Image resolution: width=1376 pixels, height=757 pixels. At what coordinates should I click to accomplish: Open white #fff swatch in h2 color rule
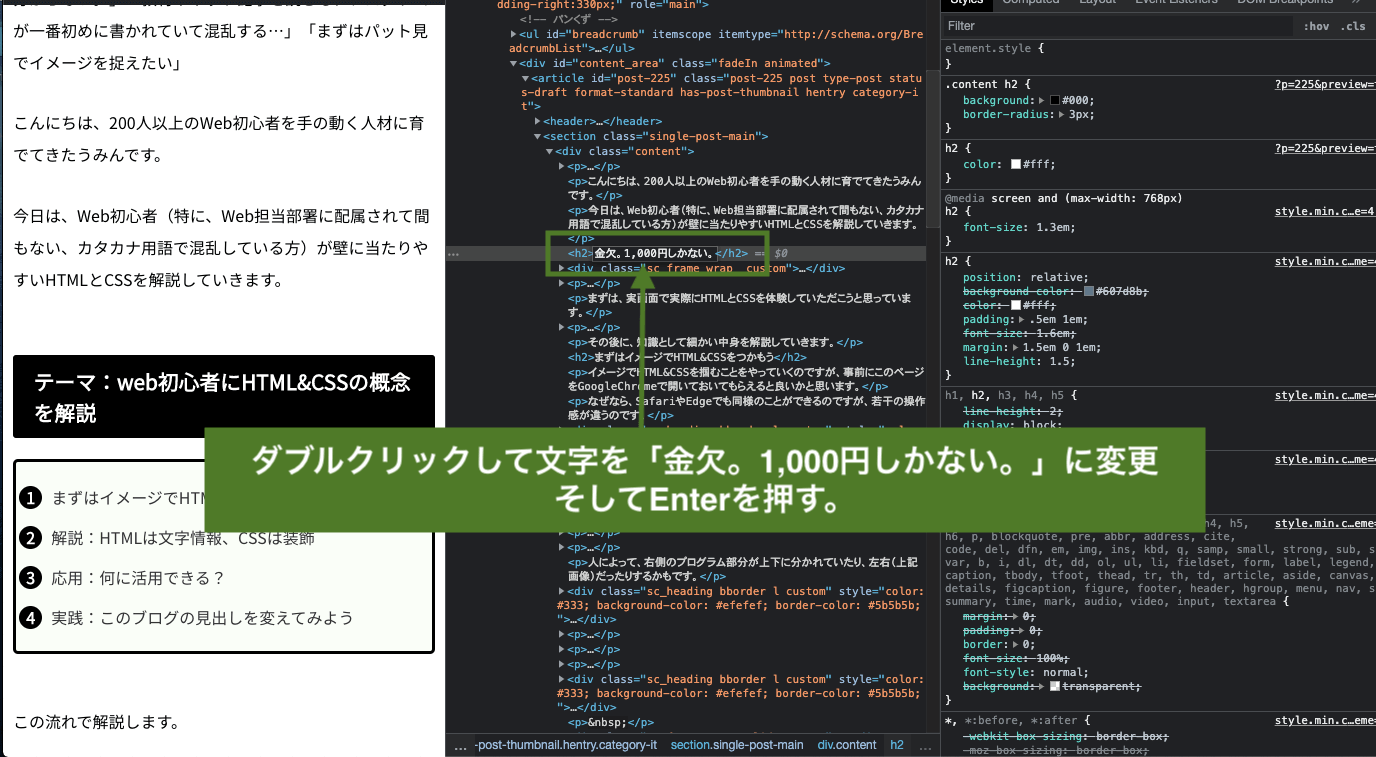(x=1016, y=164)
